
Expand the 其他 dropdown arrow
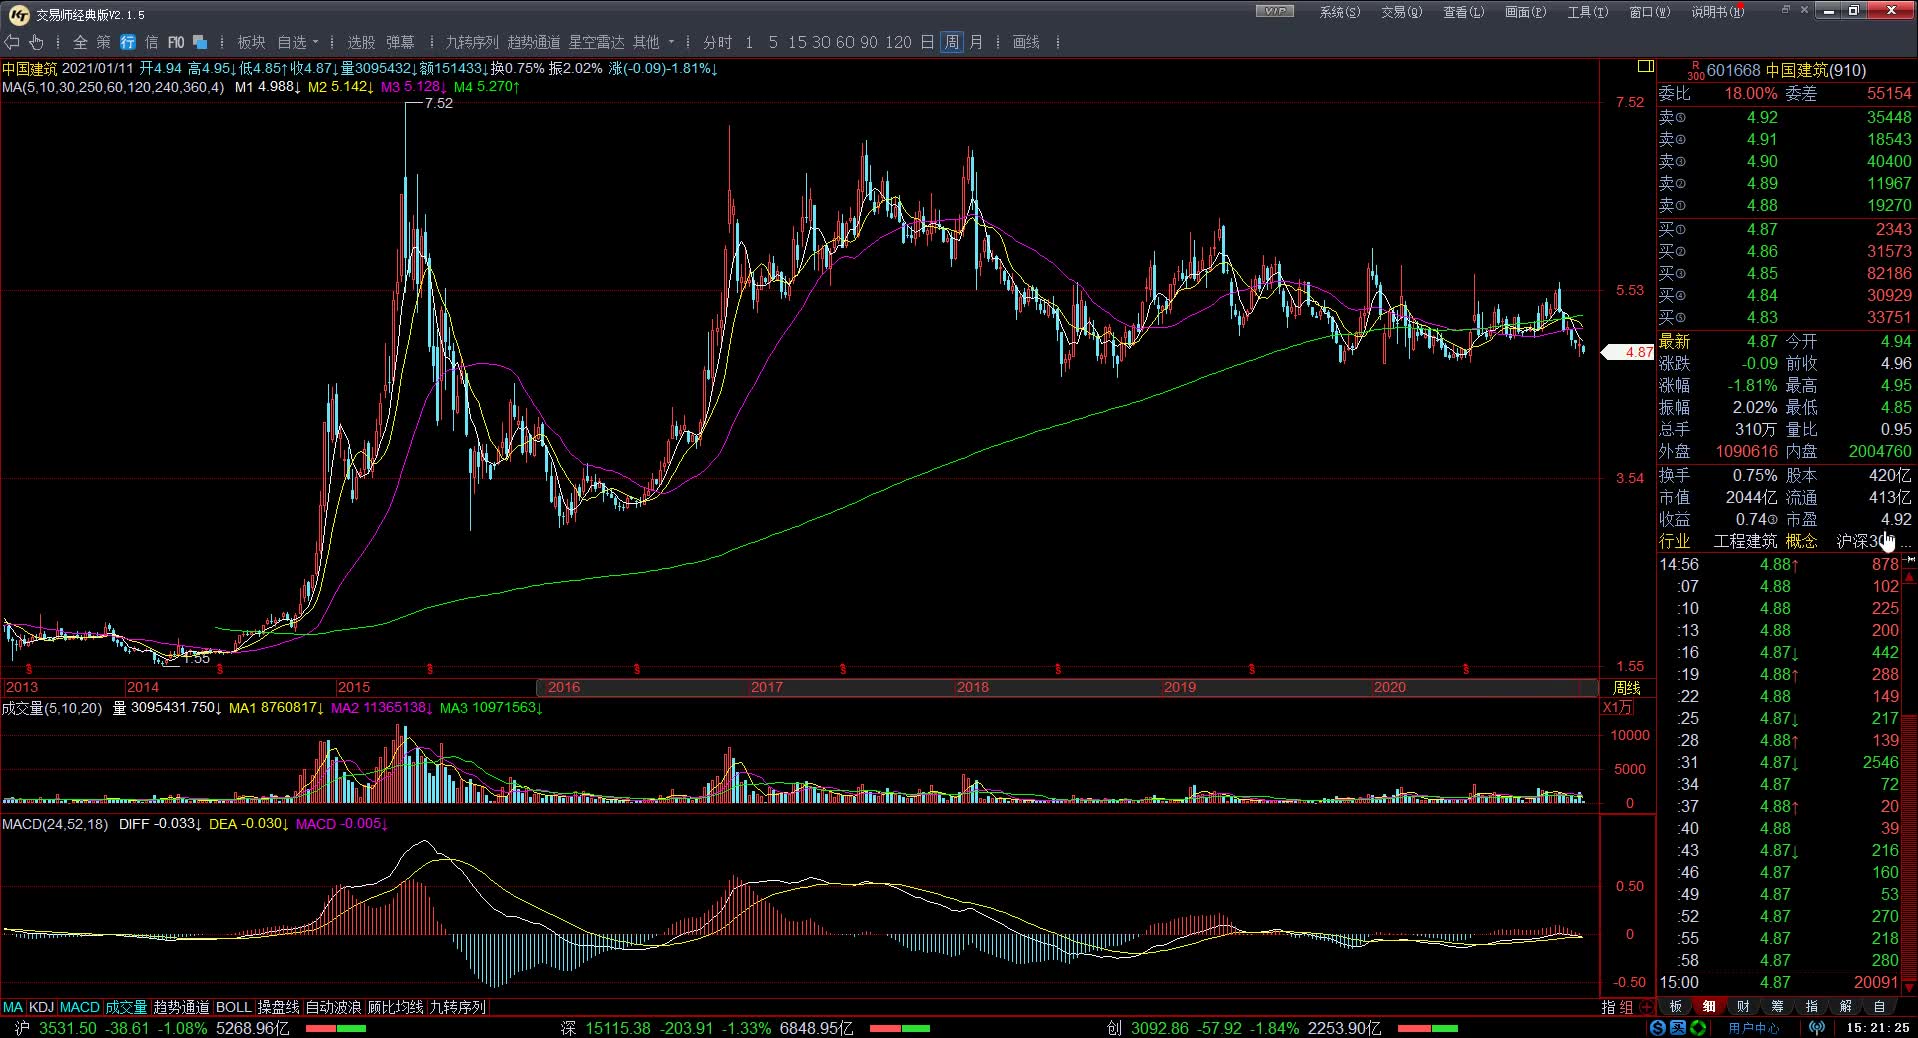(x=671, y=42)
